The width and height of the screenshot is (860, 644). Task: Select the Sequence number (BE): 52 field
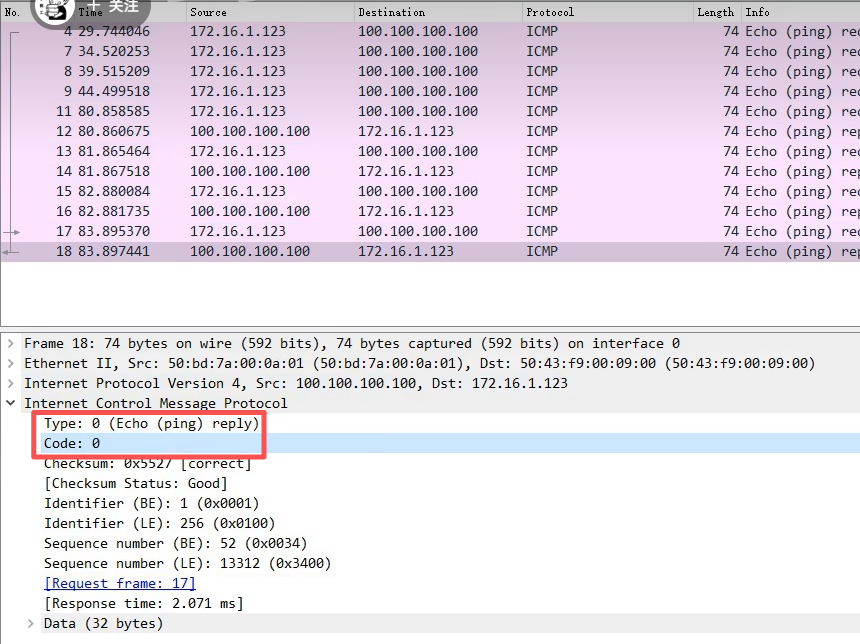click(x=175, y=543)
